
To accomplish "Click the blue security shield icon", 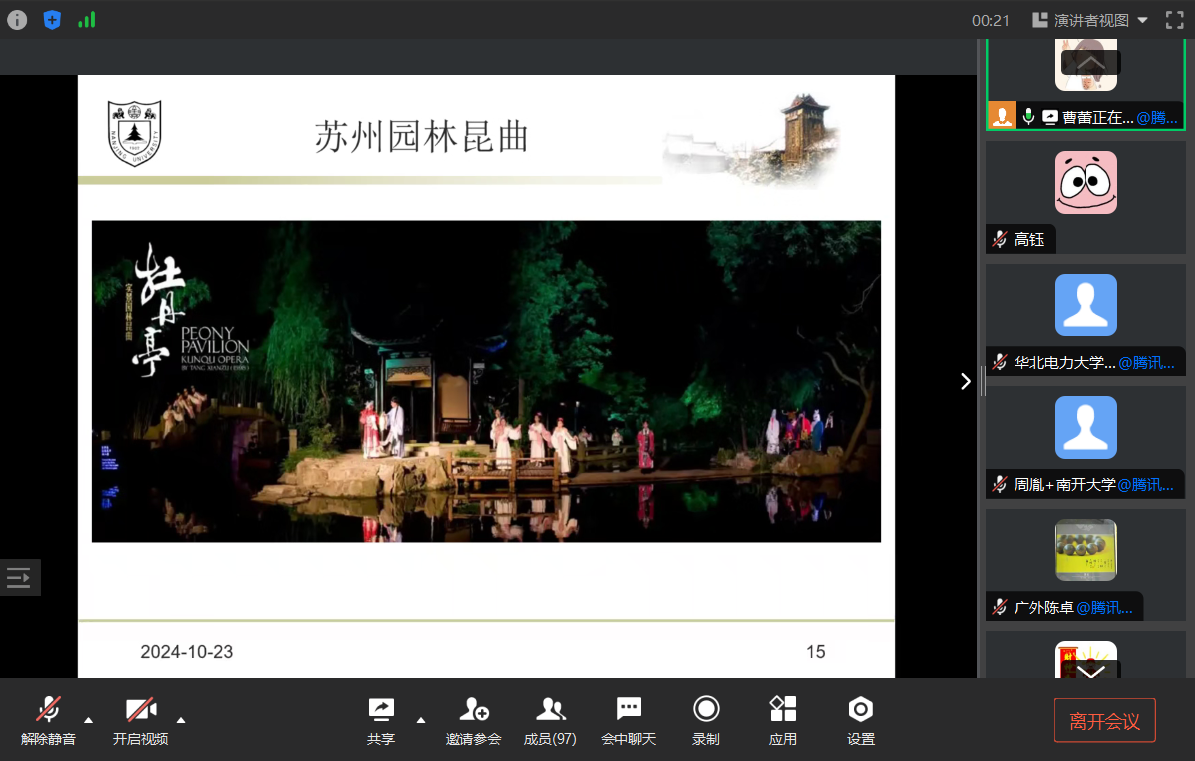I will [x=52, y=20].
